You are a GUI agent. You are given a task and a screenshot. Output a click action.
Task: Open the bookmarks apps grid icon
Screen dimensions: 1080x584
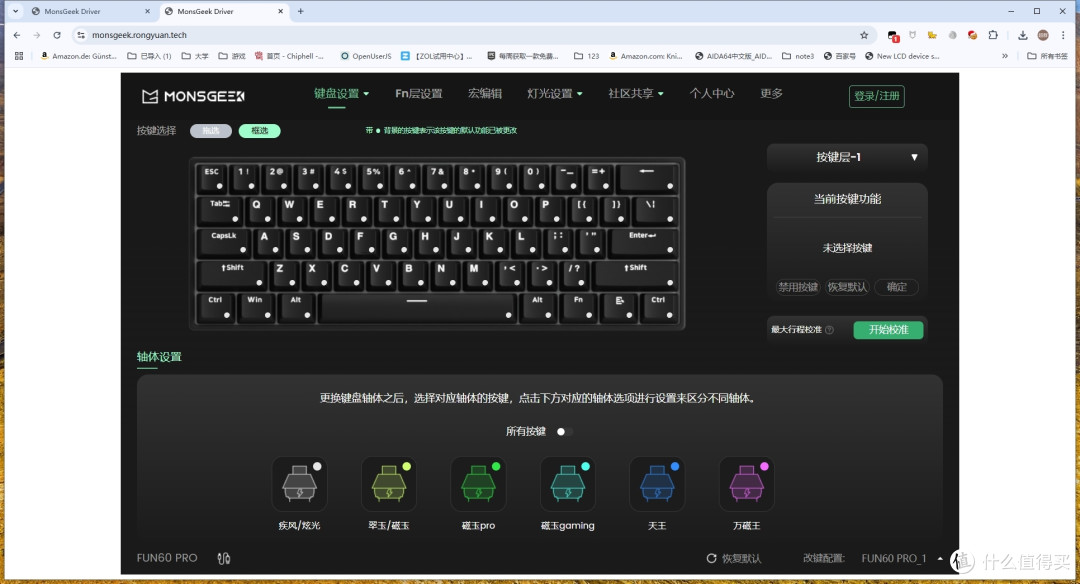(19, 56)
